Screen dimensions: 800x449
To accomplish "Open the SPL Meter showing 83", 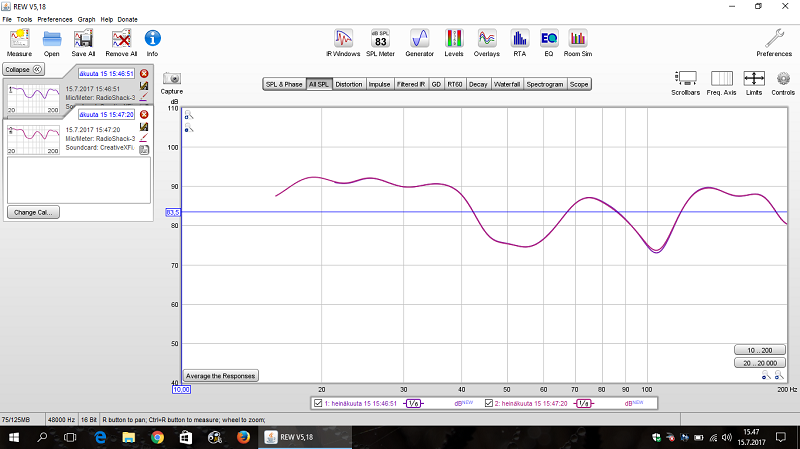I will (x=381, y=42).
